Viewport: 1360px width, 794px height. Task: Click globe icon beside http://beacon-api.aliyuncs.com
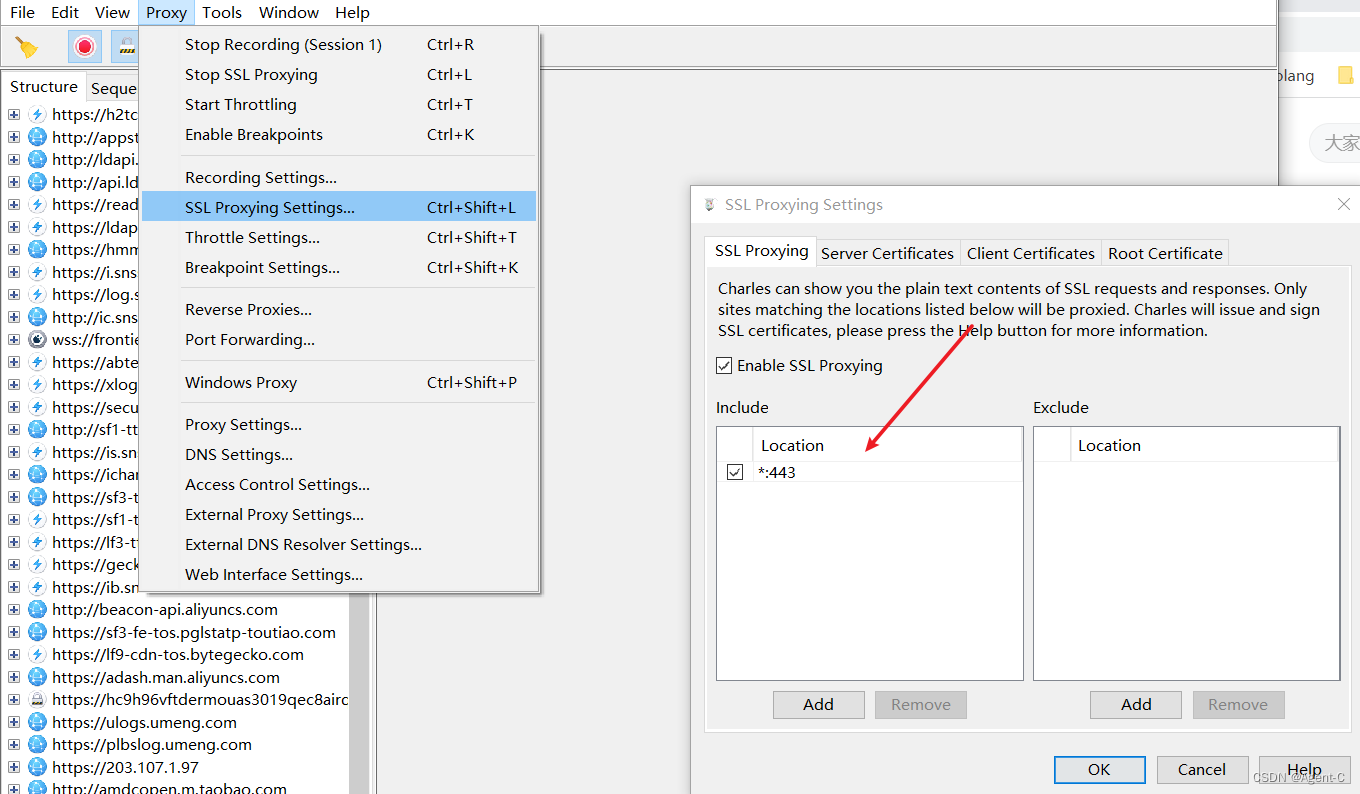(x=37, y=609)
